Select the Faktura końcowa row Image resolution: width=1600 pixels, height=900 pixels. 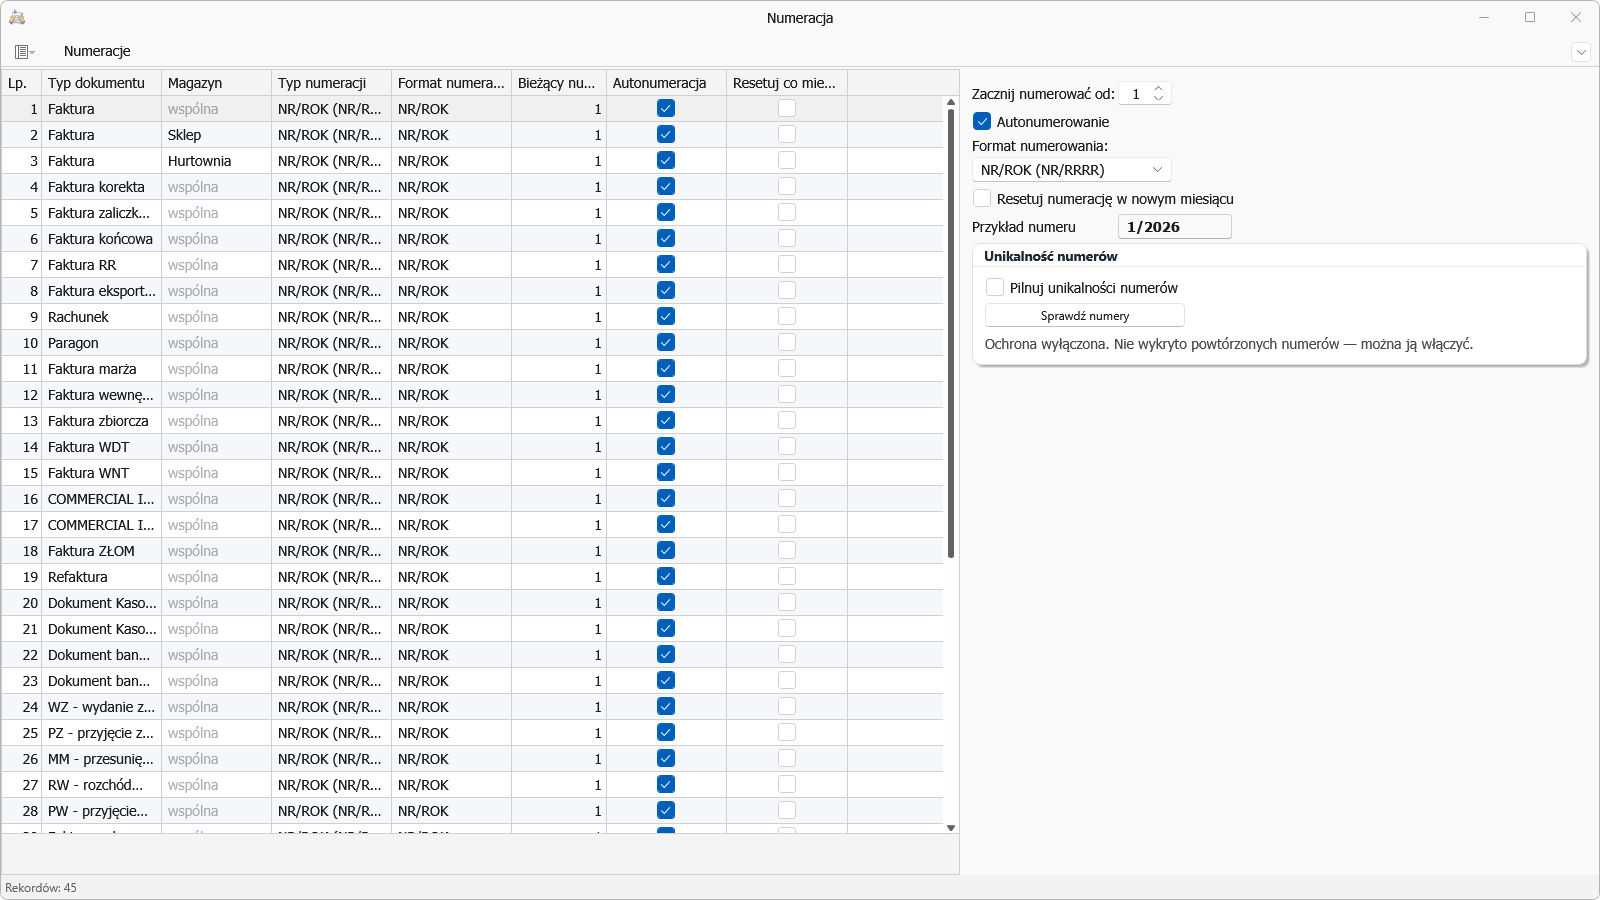click(x=472, y=239)
